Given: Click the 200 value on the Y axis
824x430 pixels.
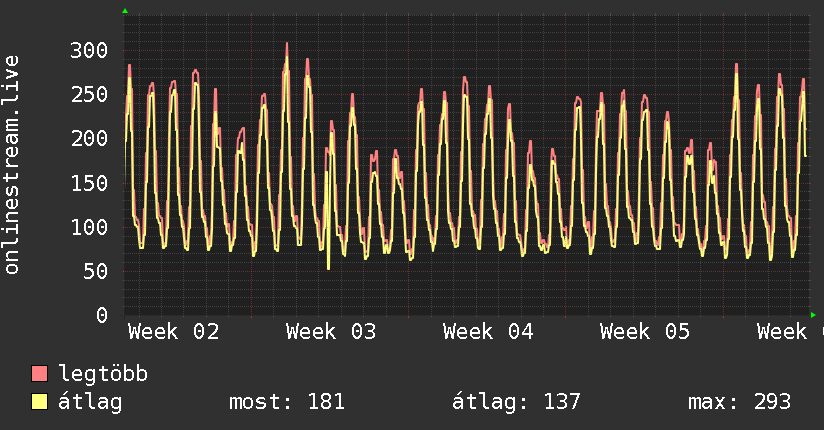Looking at the screenshot, I should [x=87, y=139].
